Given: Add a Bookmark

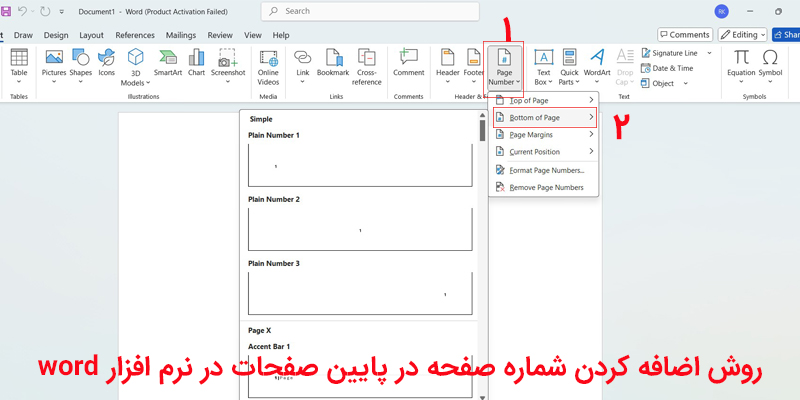Looking at the screenshot, I should point(333,62).
